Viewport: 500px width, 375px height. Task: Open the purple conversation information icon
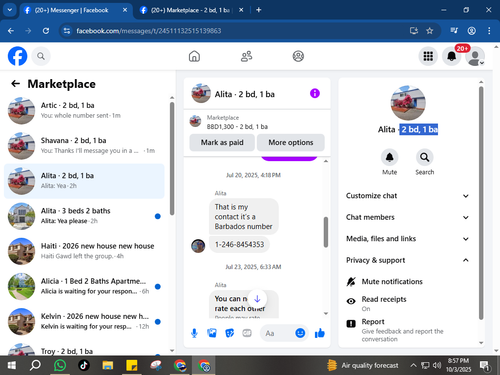[x=315, y=93]
